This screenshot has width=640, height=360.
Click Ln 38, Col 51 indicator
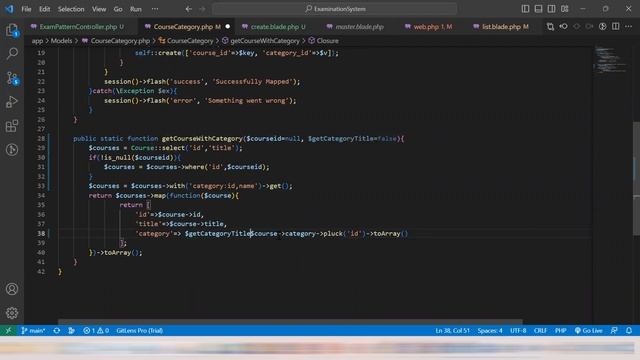tap(453, 331)
